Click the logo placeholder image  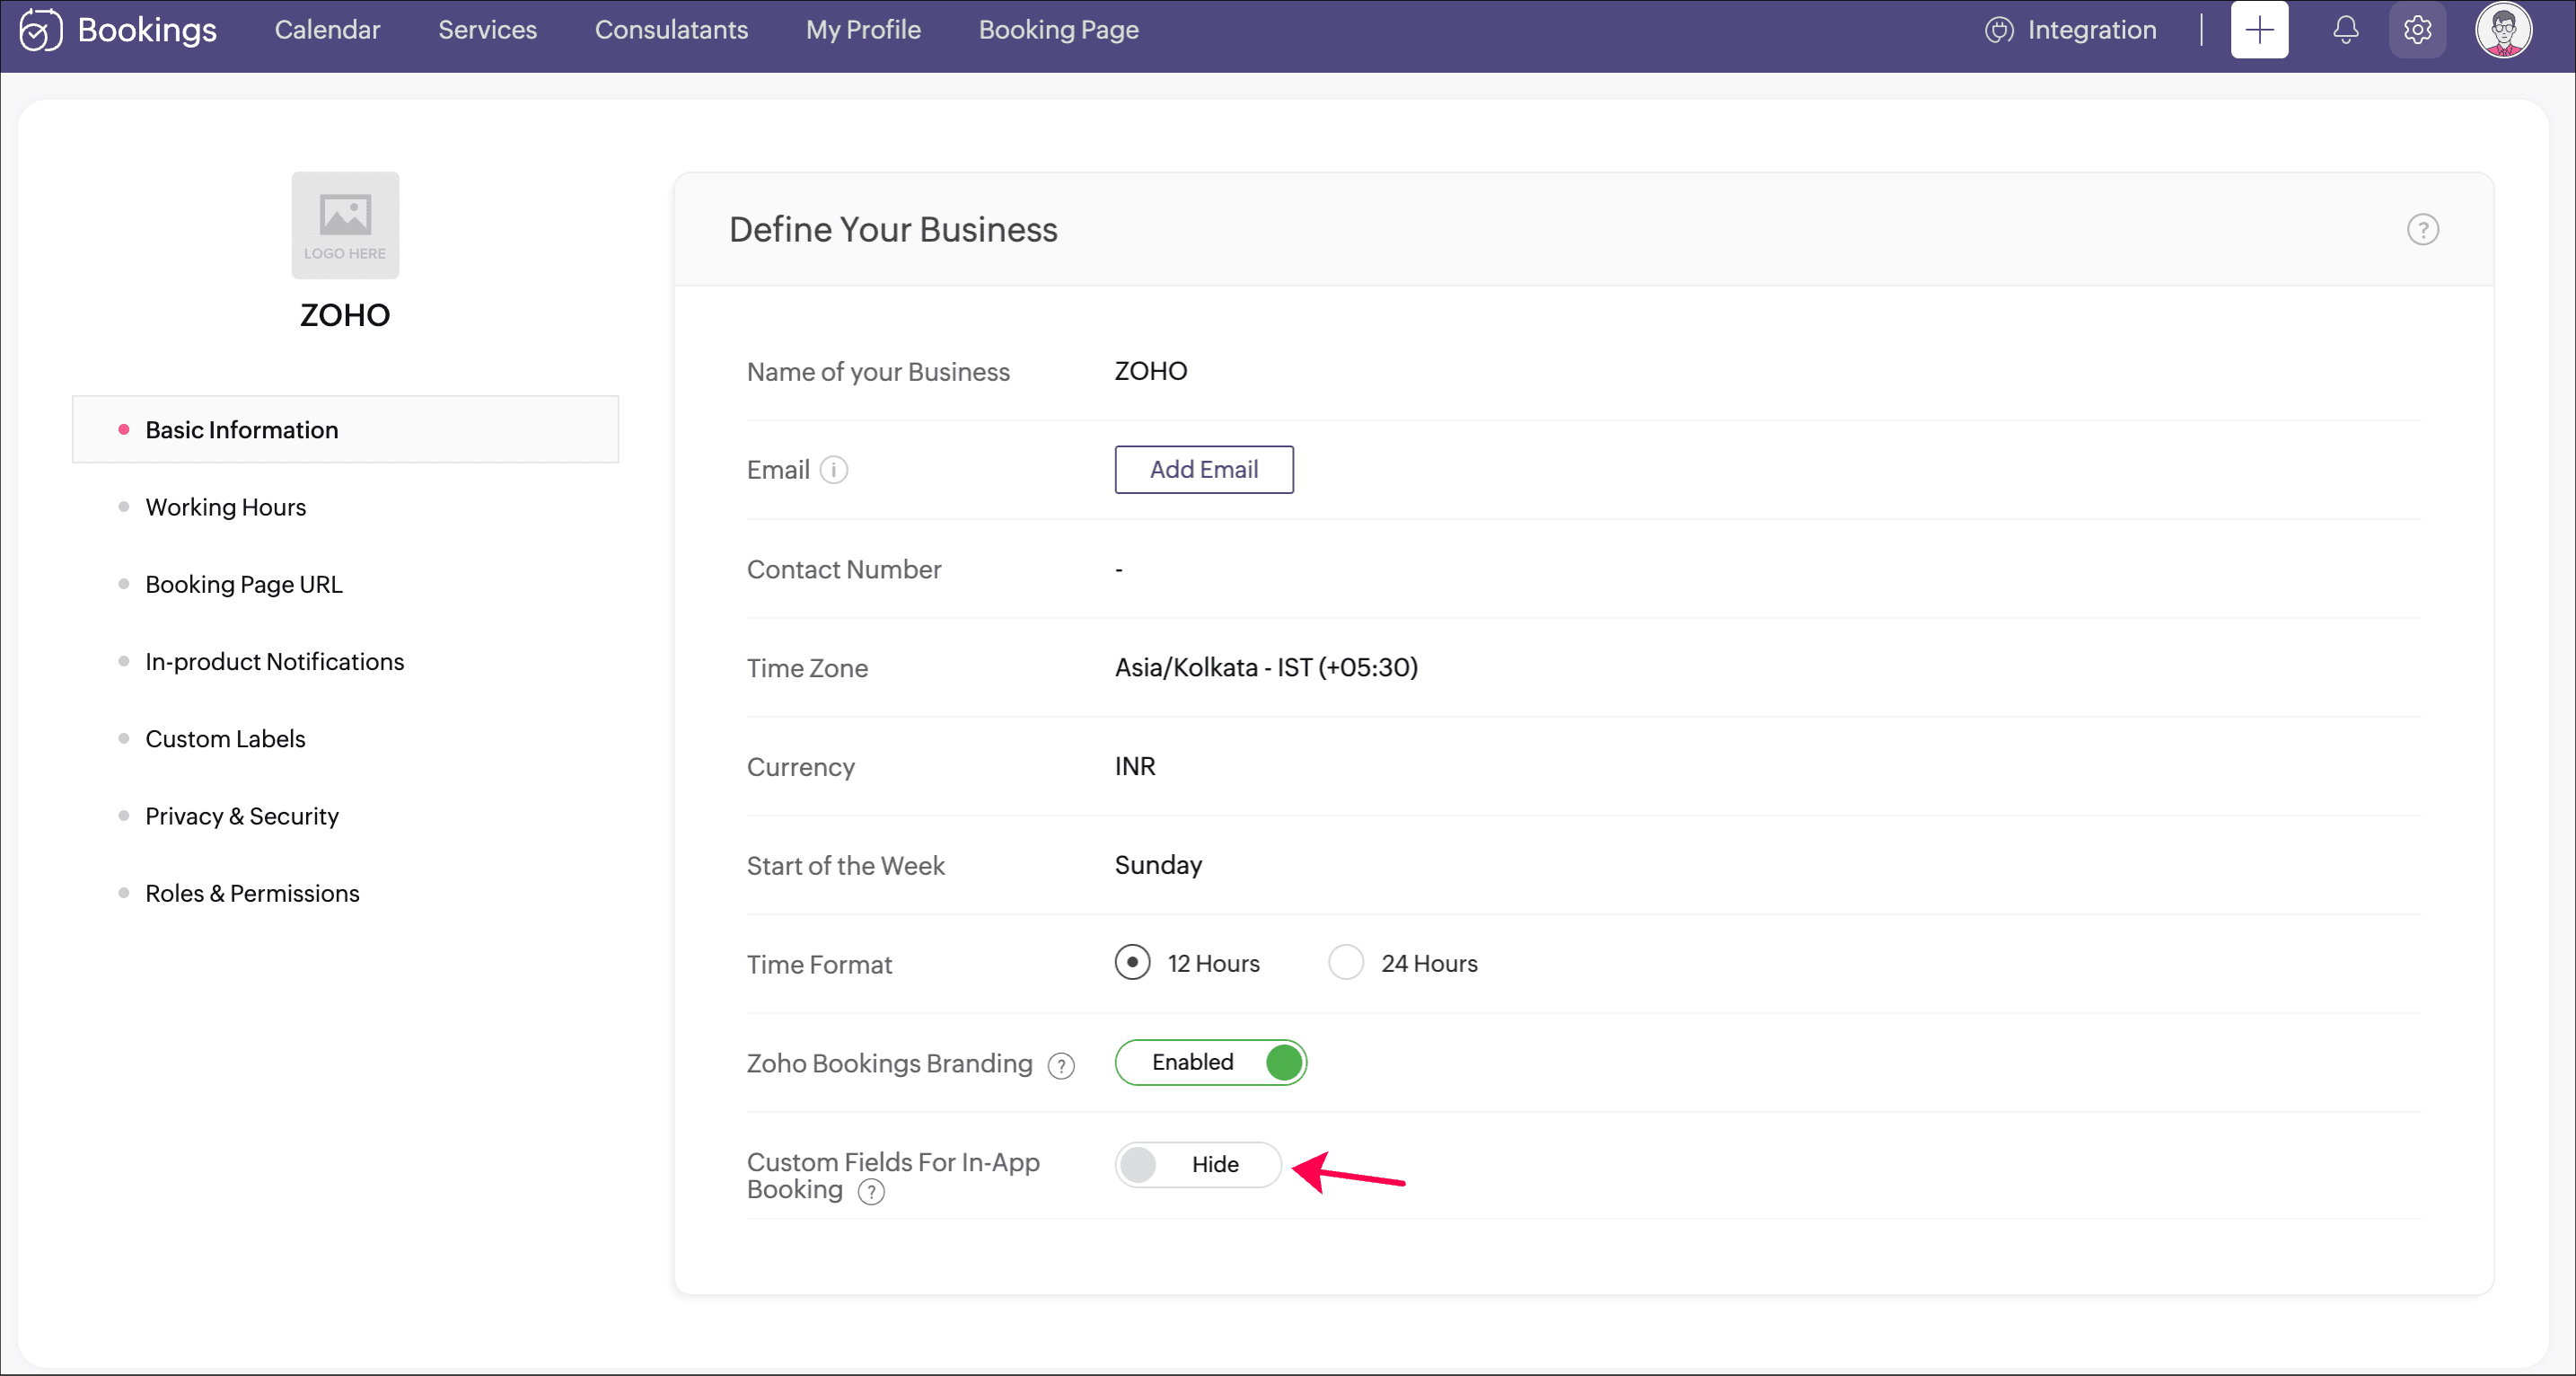pyautogui.click(x=345, y=225)
